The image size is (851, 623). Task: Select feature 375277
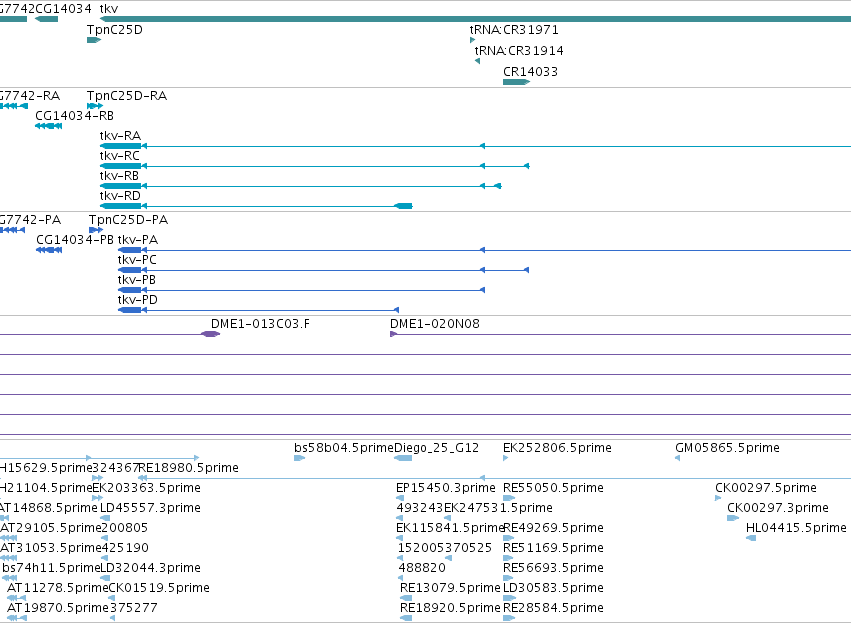[x=134, y=608]
